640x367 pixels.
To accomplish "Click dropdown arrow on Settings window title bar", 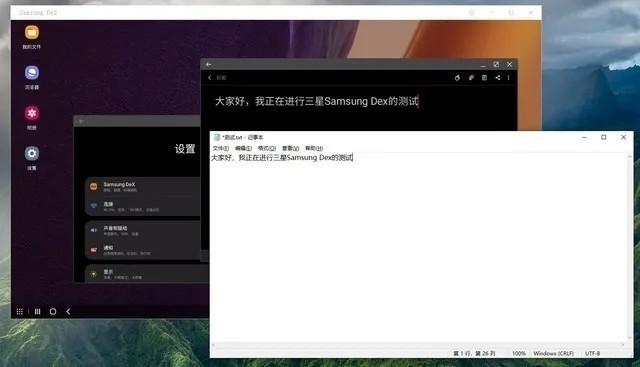I will tap(81, 121).
